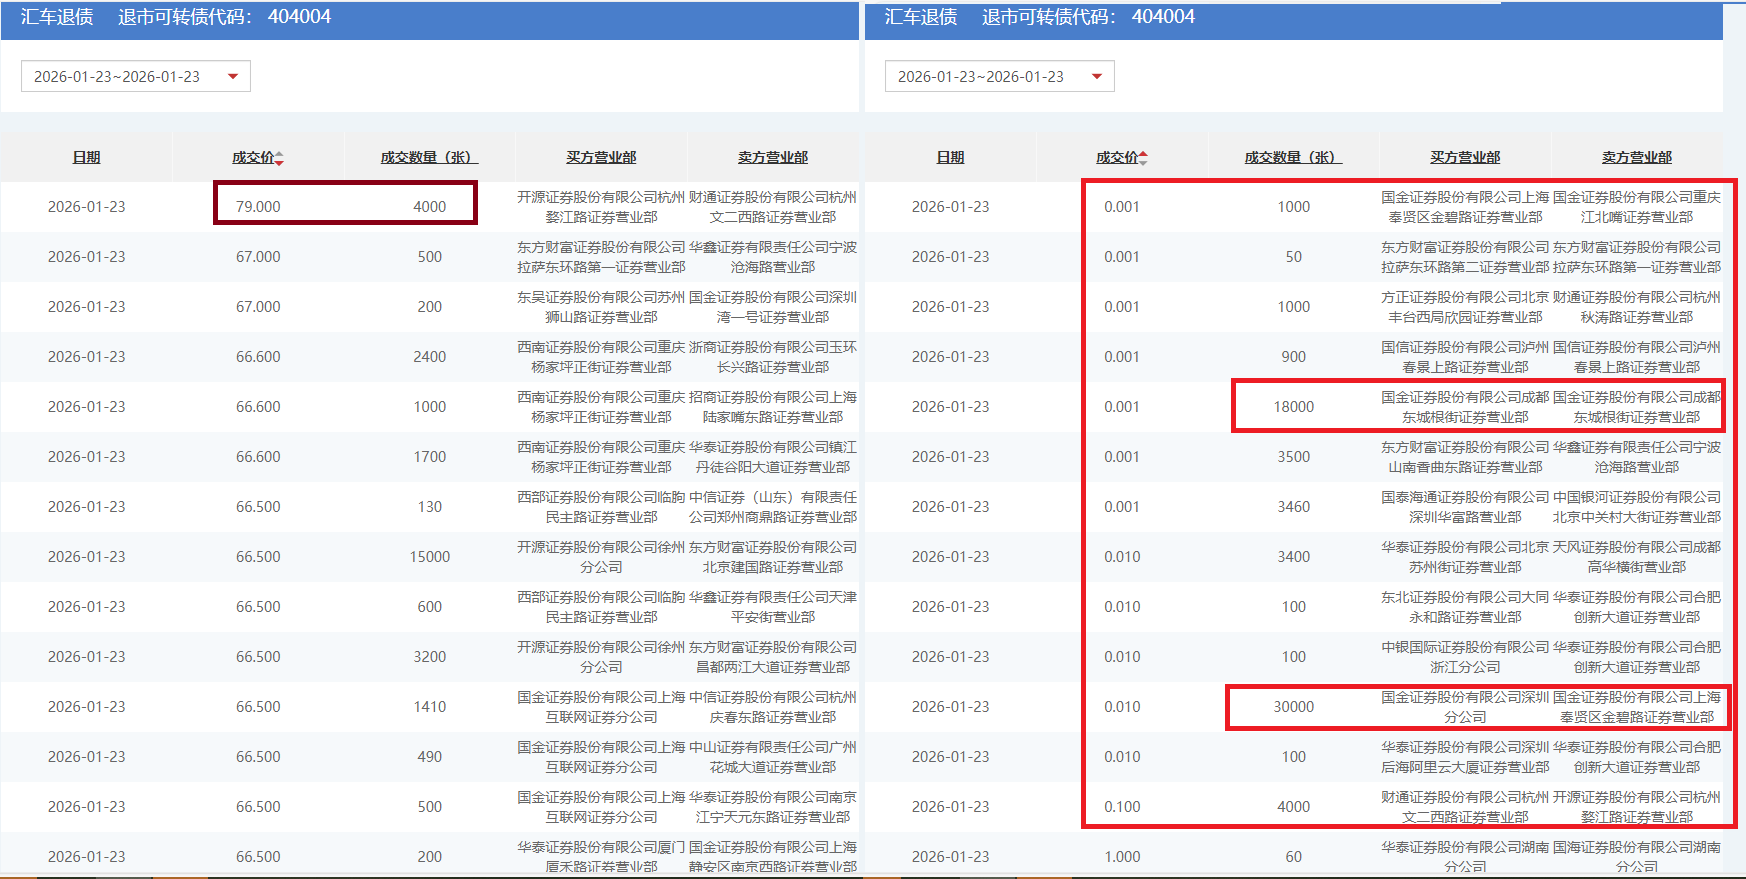This screenshot has width=1746, height=879.
Task: Open right panel date range dropdown arrow
Action: pos(1097,77)
